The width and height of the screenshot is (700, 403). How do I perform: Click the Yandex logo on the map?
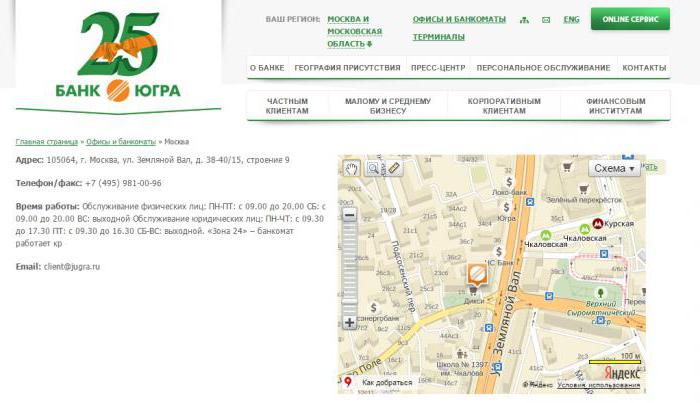pyautogui.click(x=622, y=373)
